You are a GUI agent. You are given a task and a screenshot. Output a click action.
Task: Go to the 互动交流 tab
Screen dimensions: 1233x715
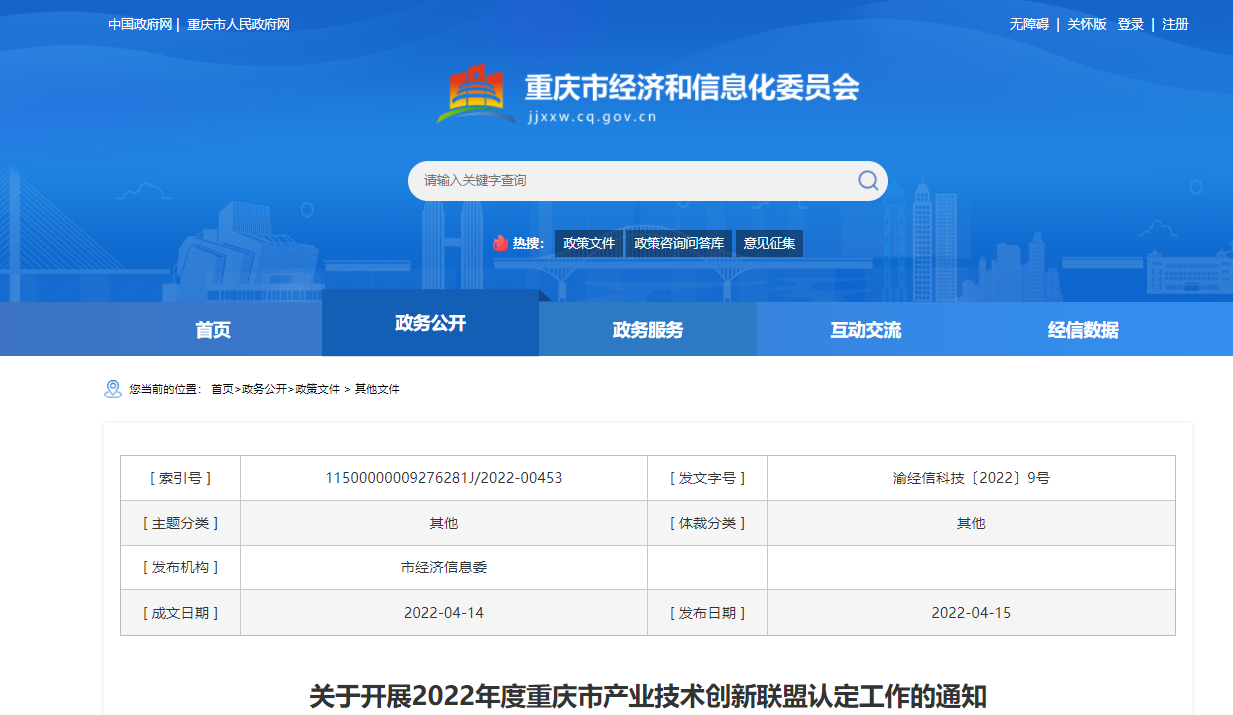pos(865,330)
